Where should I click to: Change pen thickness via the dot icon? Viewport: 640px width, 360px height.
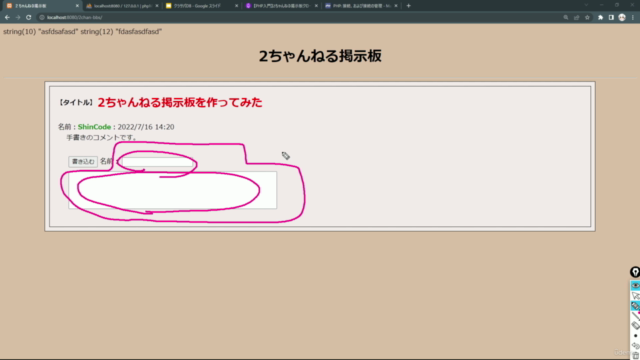pyautogui.click(x=635, y=336)
